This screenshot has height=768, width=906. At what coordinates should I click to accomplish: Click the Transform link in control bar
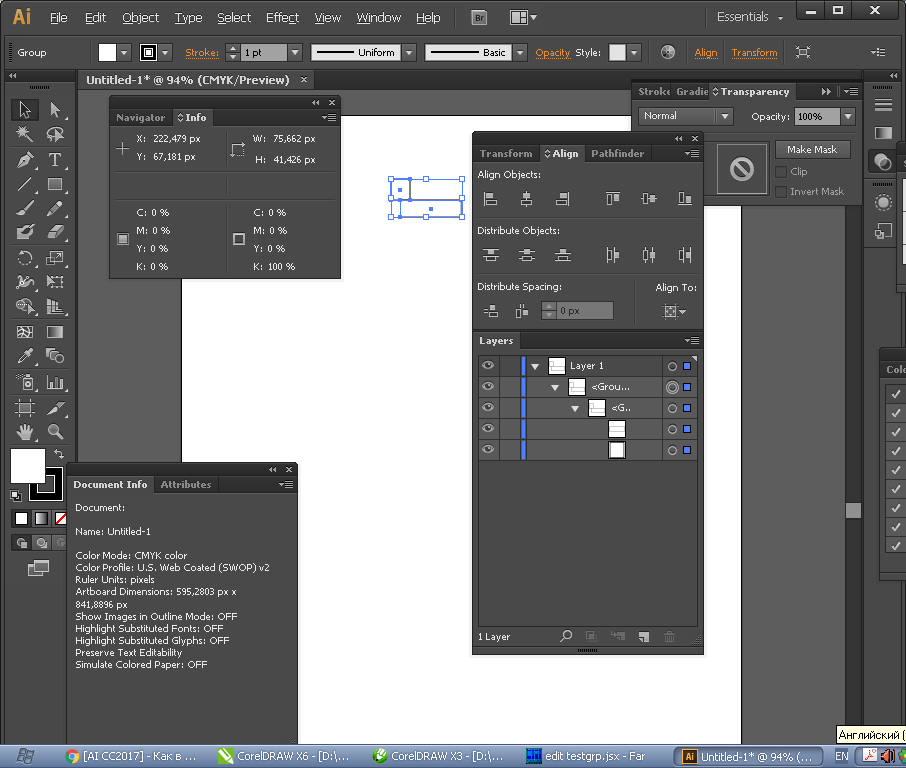tap(754, 53)
